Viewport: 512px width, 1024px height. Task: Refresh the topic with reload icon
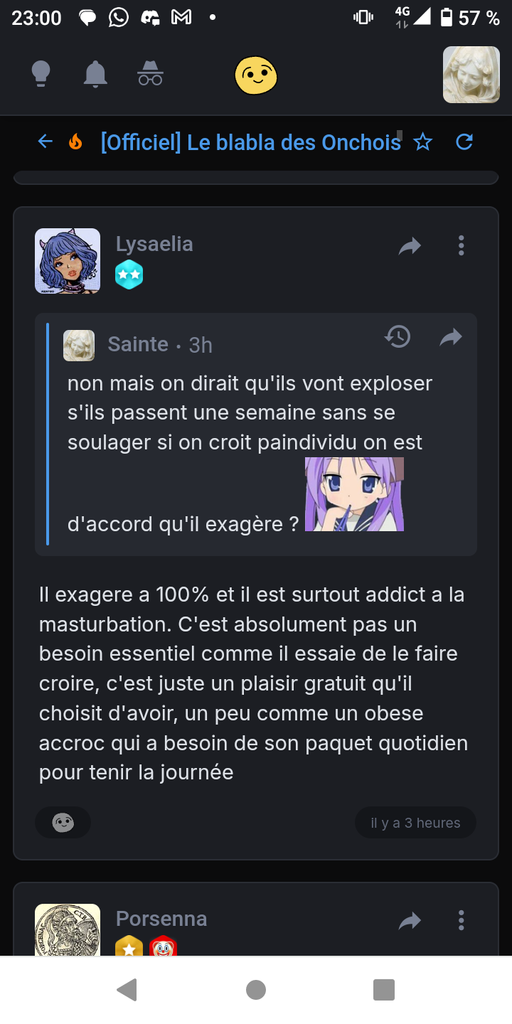point(464,142)
